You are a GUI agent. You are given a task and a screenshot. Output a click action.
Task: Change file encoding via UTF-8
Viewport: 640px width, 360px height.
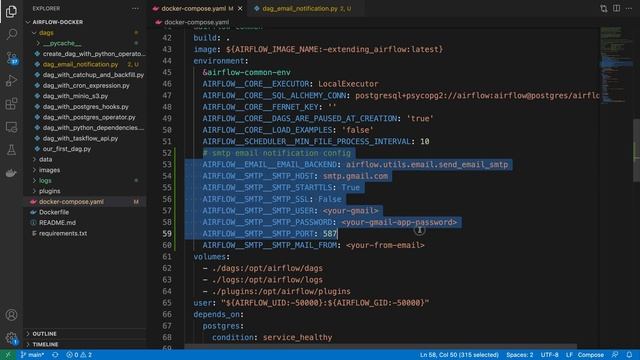[549, 355]
